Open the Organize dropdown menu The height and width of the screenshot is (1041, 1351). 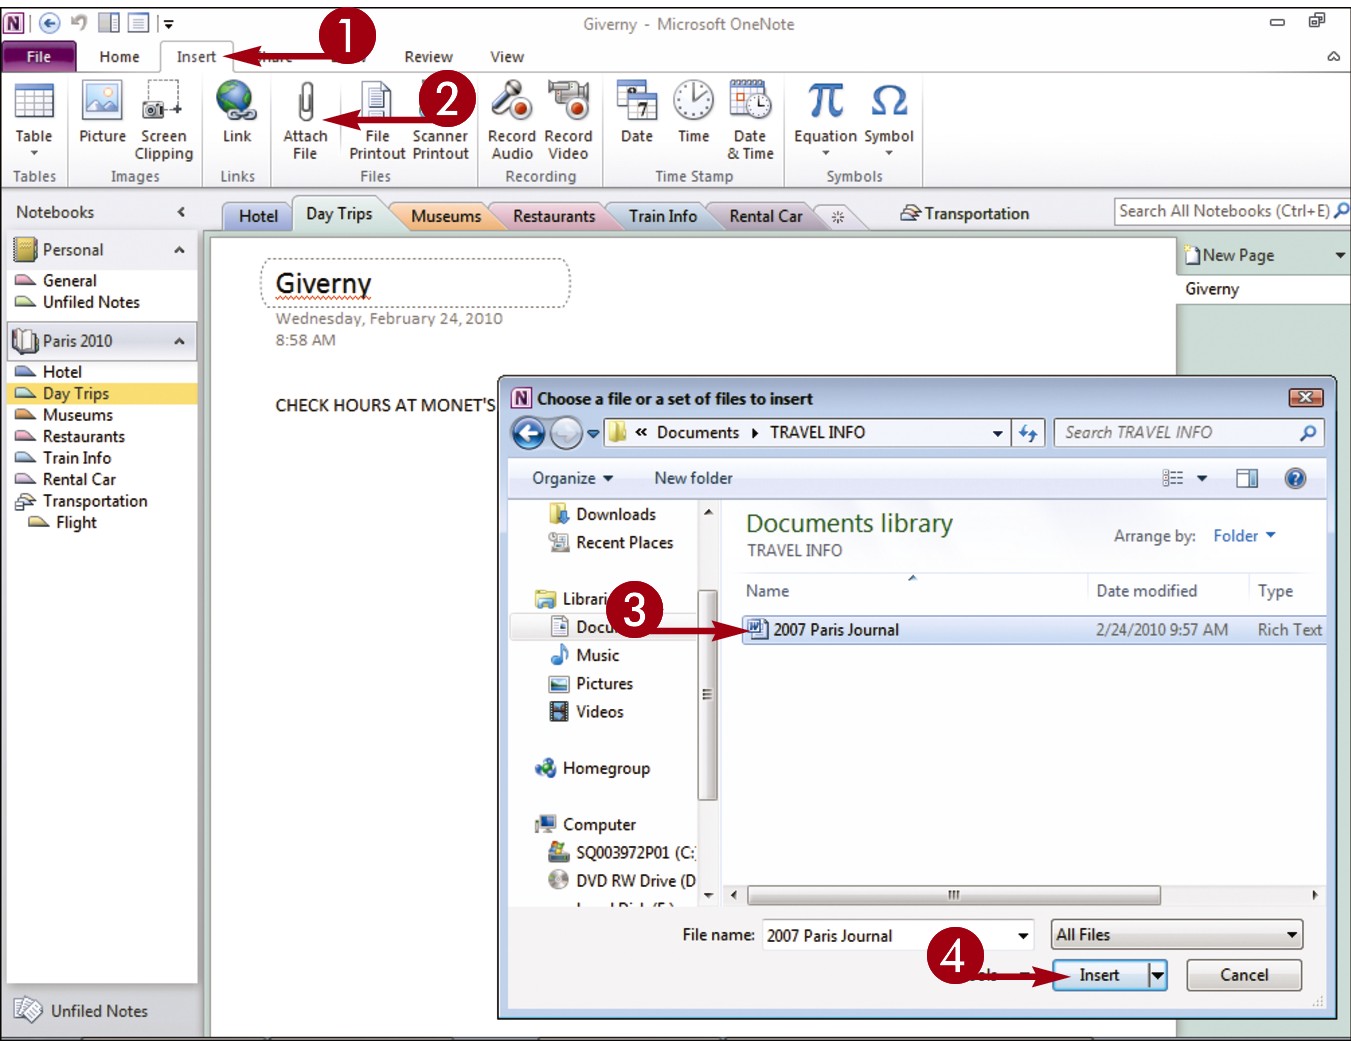[572, 478]
